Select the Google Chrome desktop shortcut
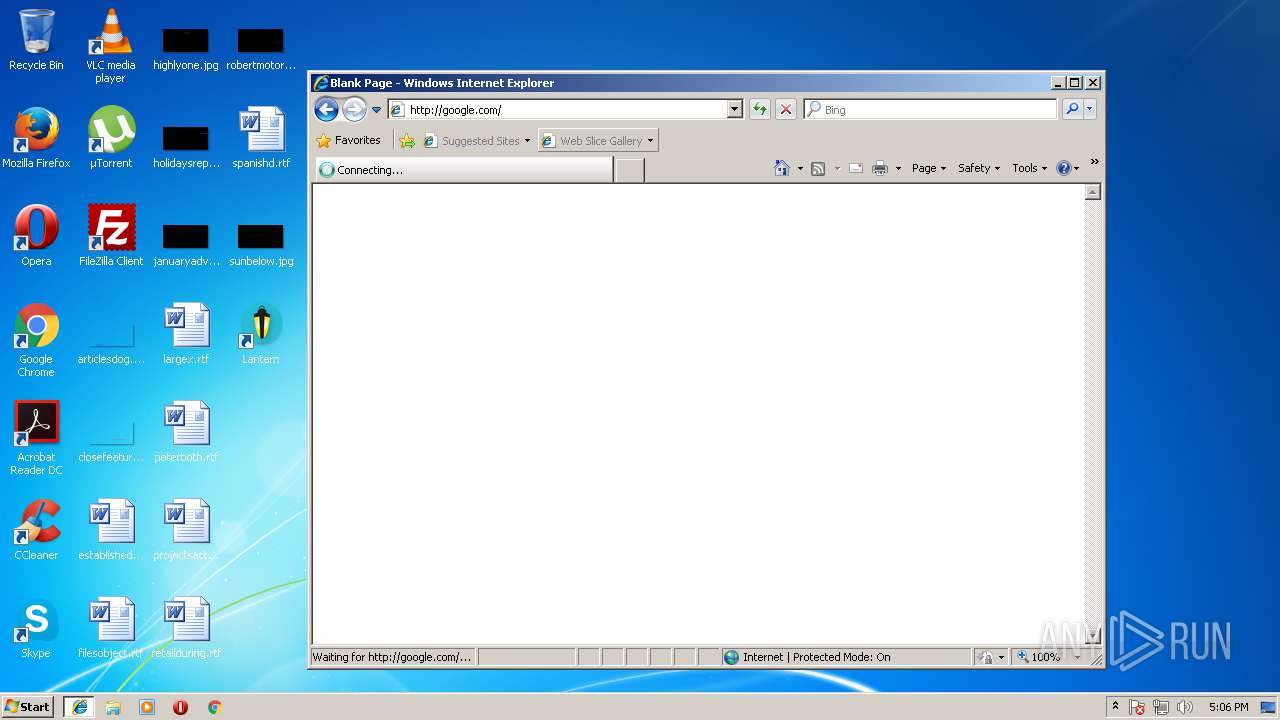1280x720 pixels. click(36, 340)
